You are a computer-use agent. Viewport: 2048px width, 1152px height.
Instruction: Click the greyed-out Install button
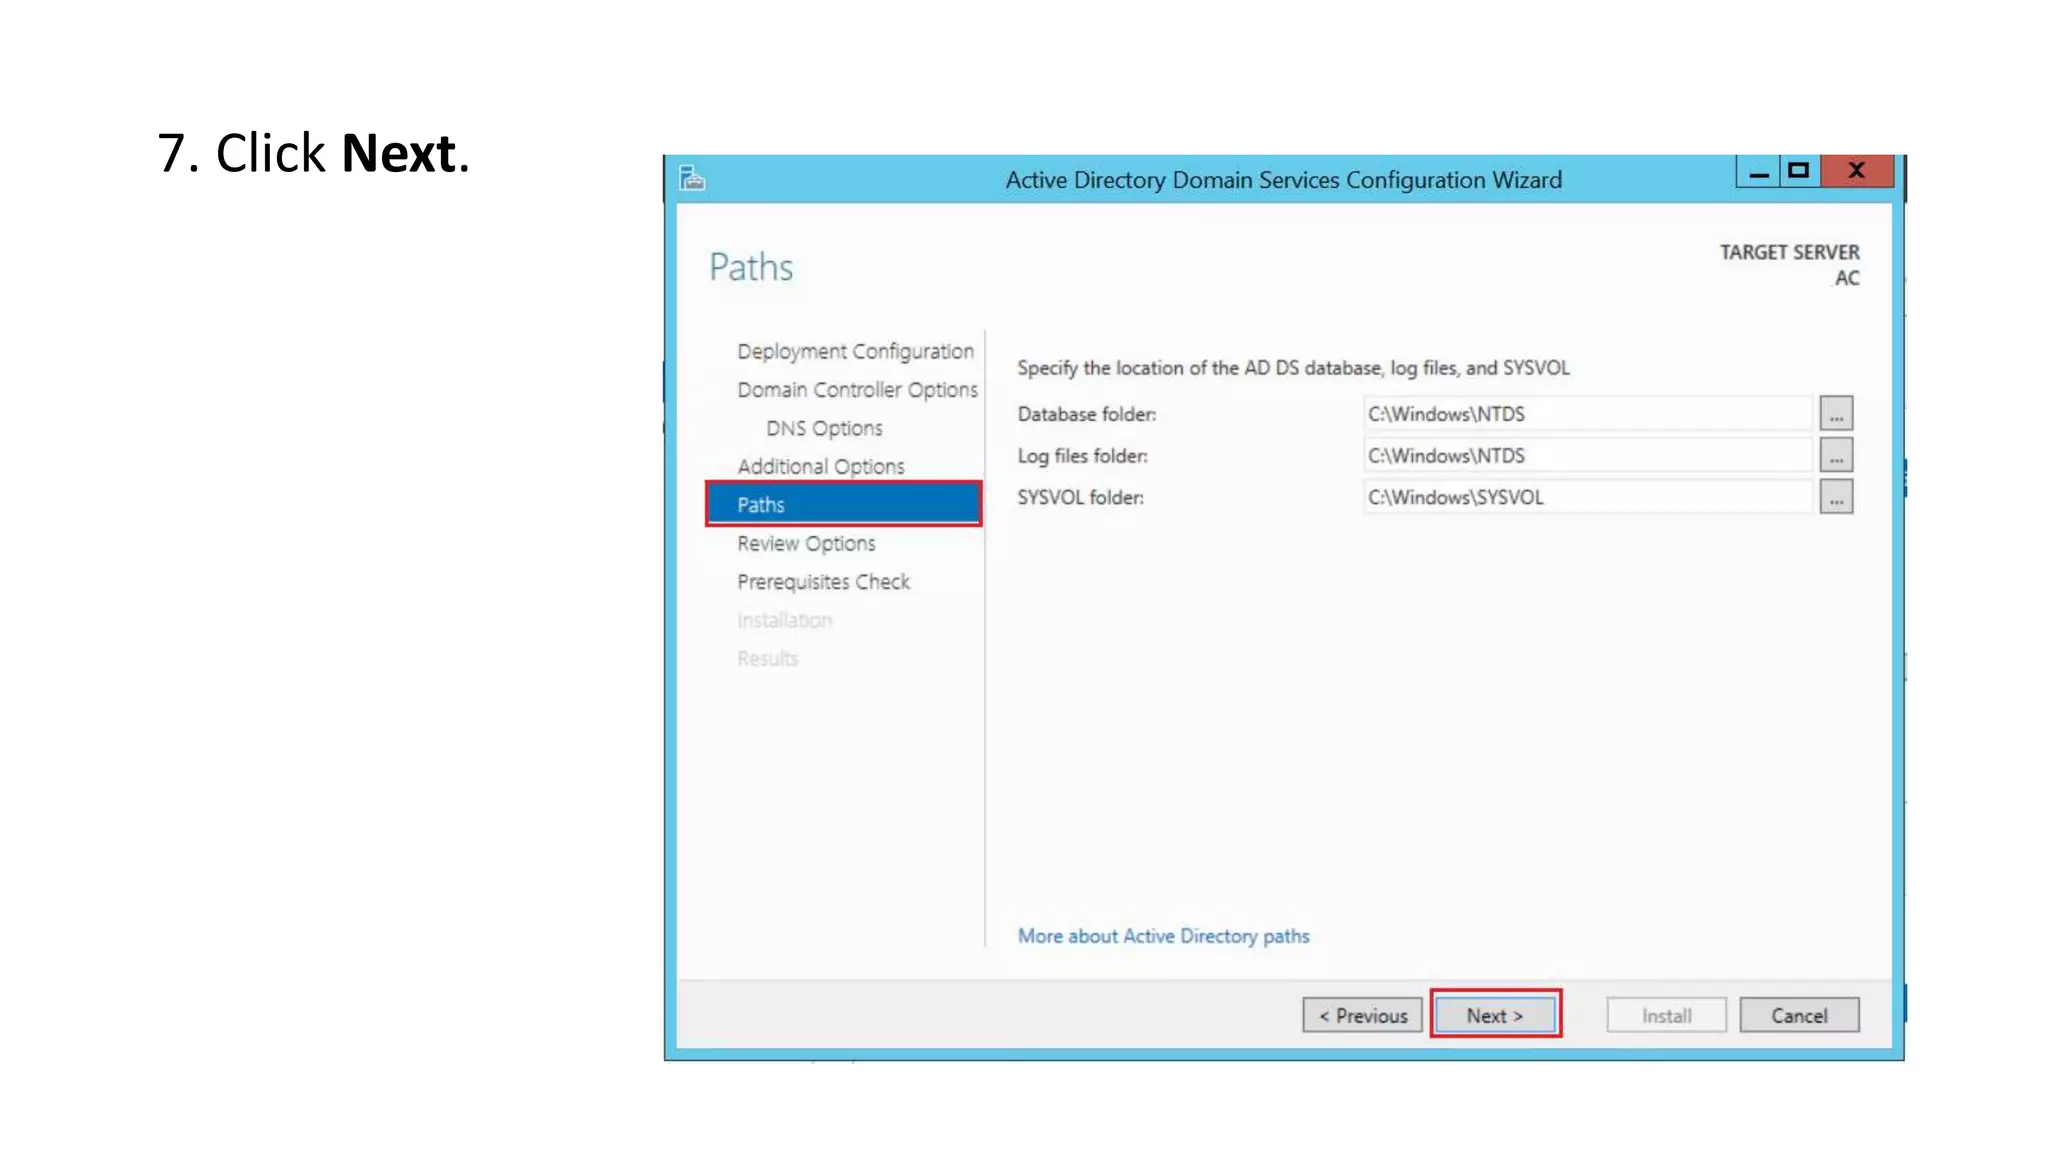[1666, 1015]
